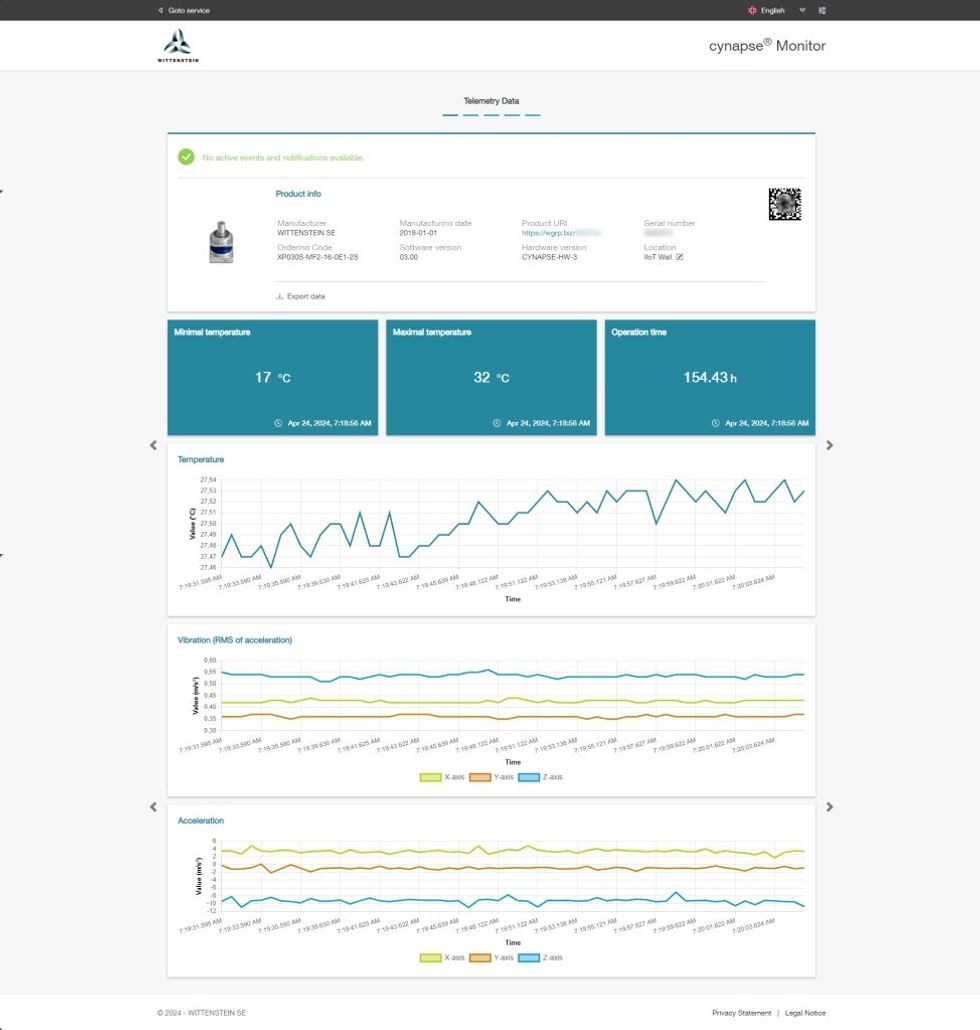The height and width of the screenshot is (1030, 980).
Task: Click the settings icon in the top bar
Action: 822,10
